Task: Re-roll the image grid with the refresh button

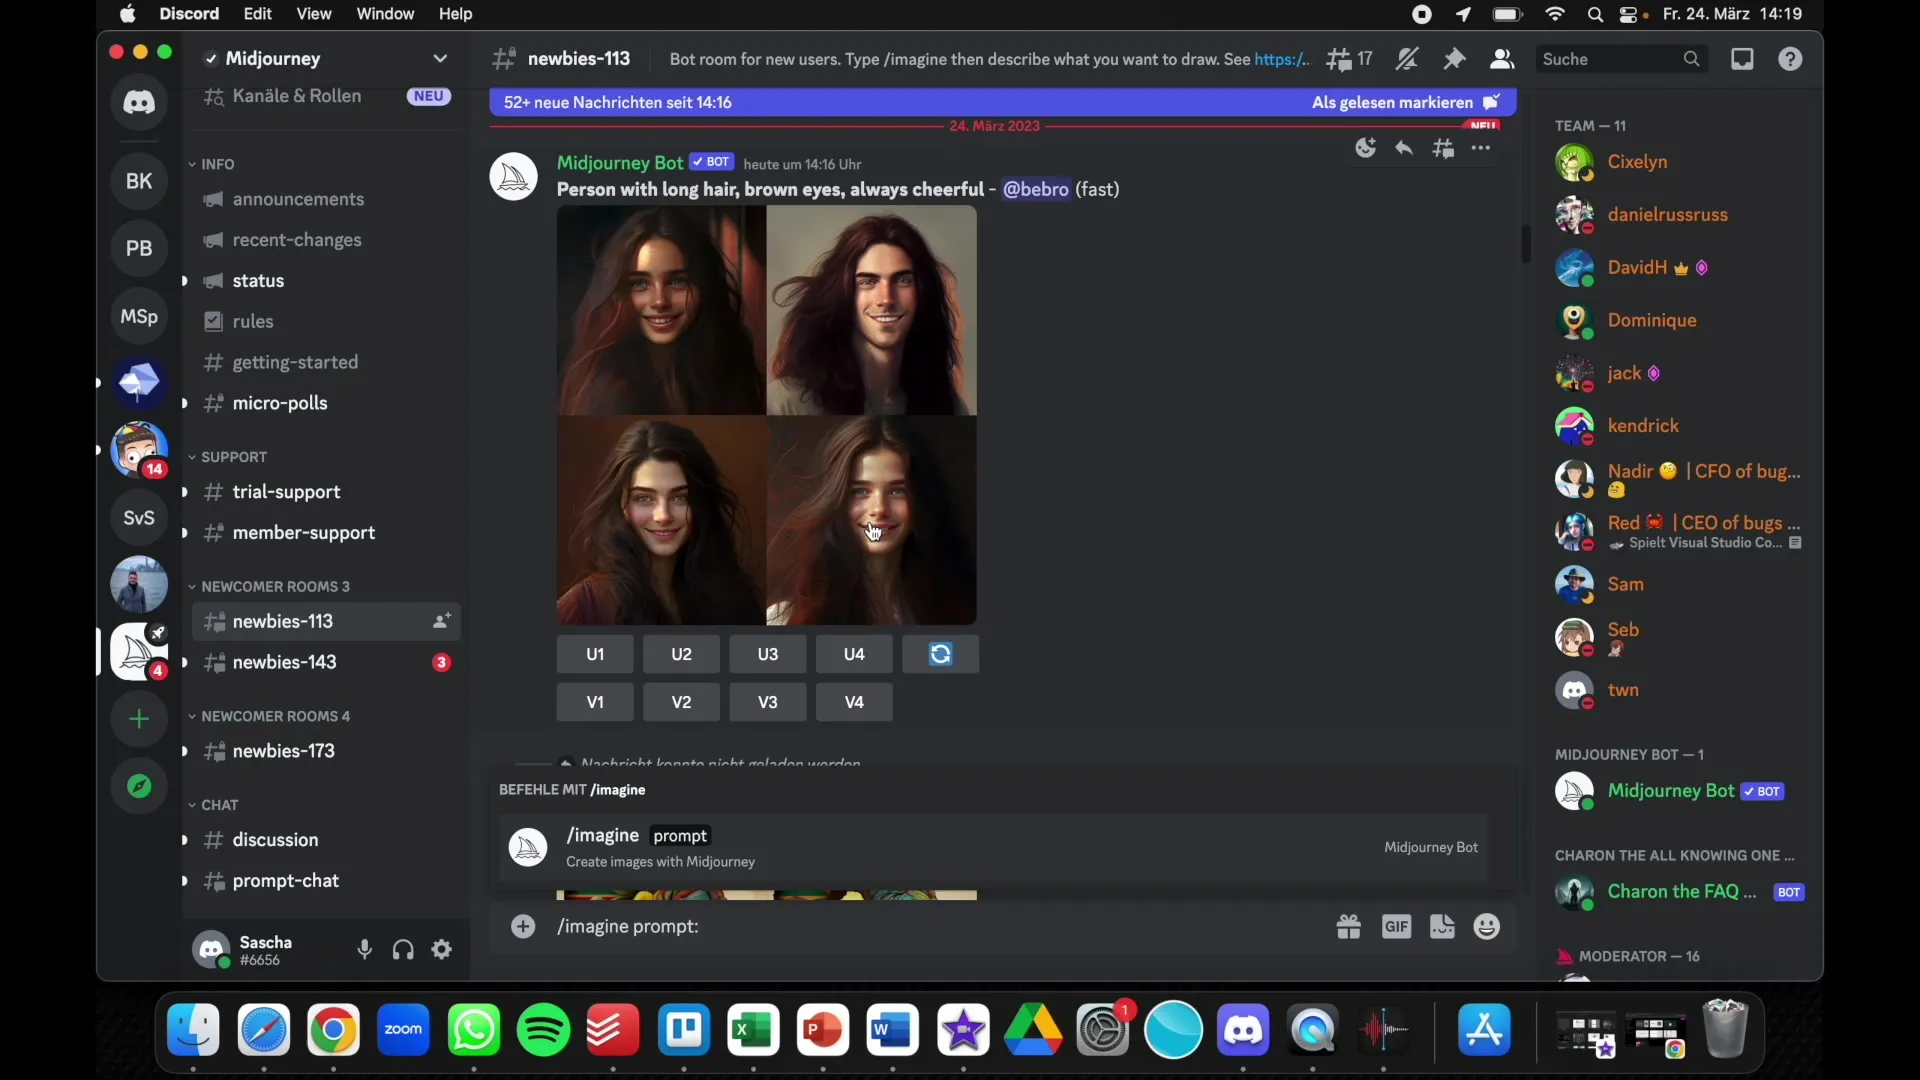Action: 941,655
